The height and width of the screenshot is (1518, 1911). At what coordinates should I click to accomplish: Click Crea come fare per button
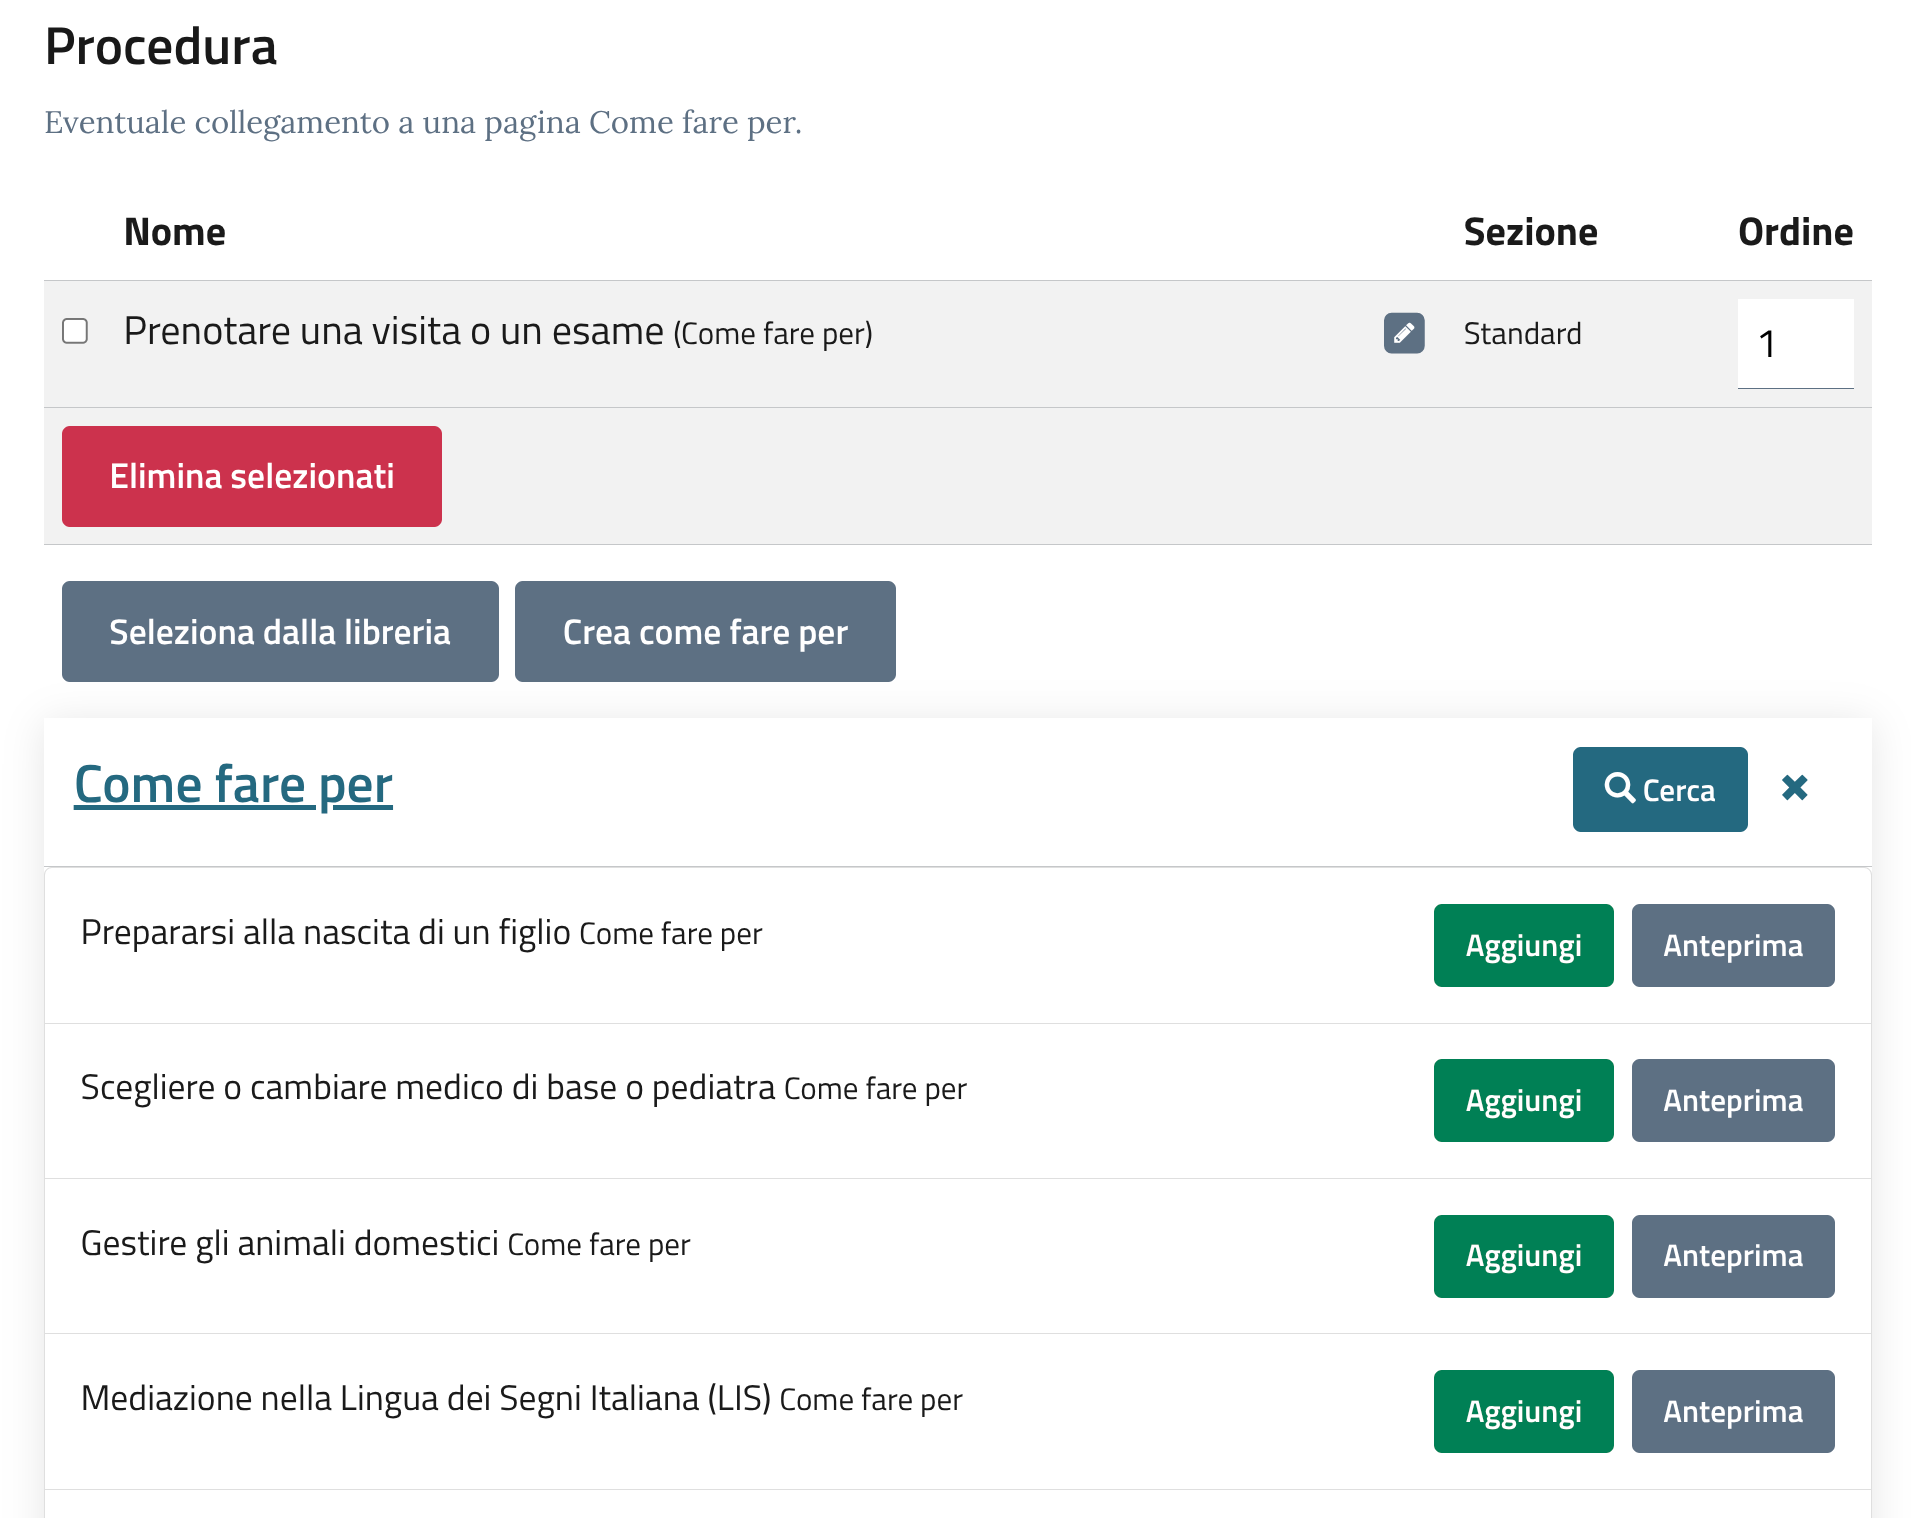(x=705, y=632)
